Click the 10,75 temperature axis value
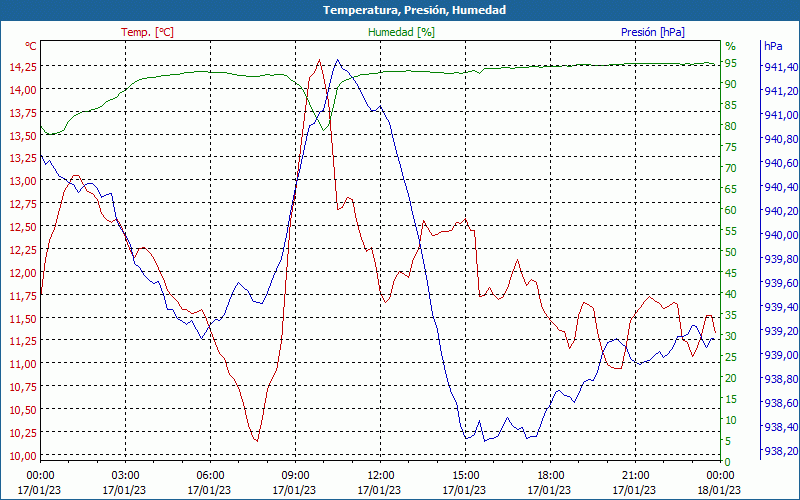 click(23, 387)
